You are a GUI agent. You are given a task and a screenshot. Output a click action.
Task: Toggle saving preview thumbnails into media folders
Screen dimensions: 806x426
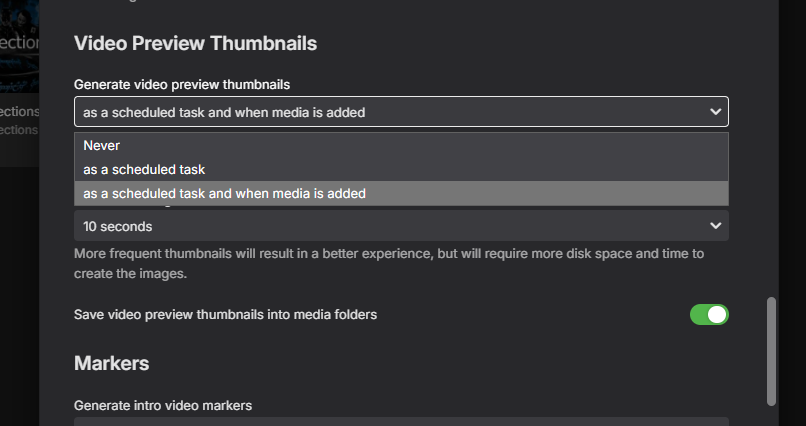[709, 315]
